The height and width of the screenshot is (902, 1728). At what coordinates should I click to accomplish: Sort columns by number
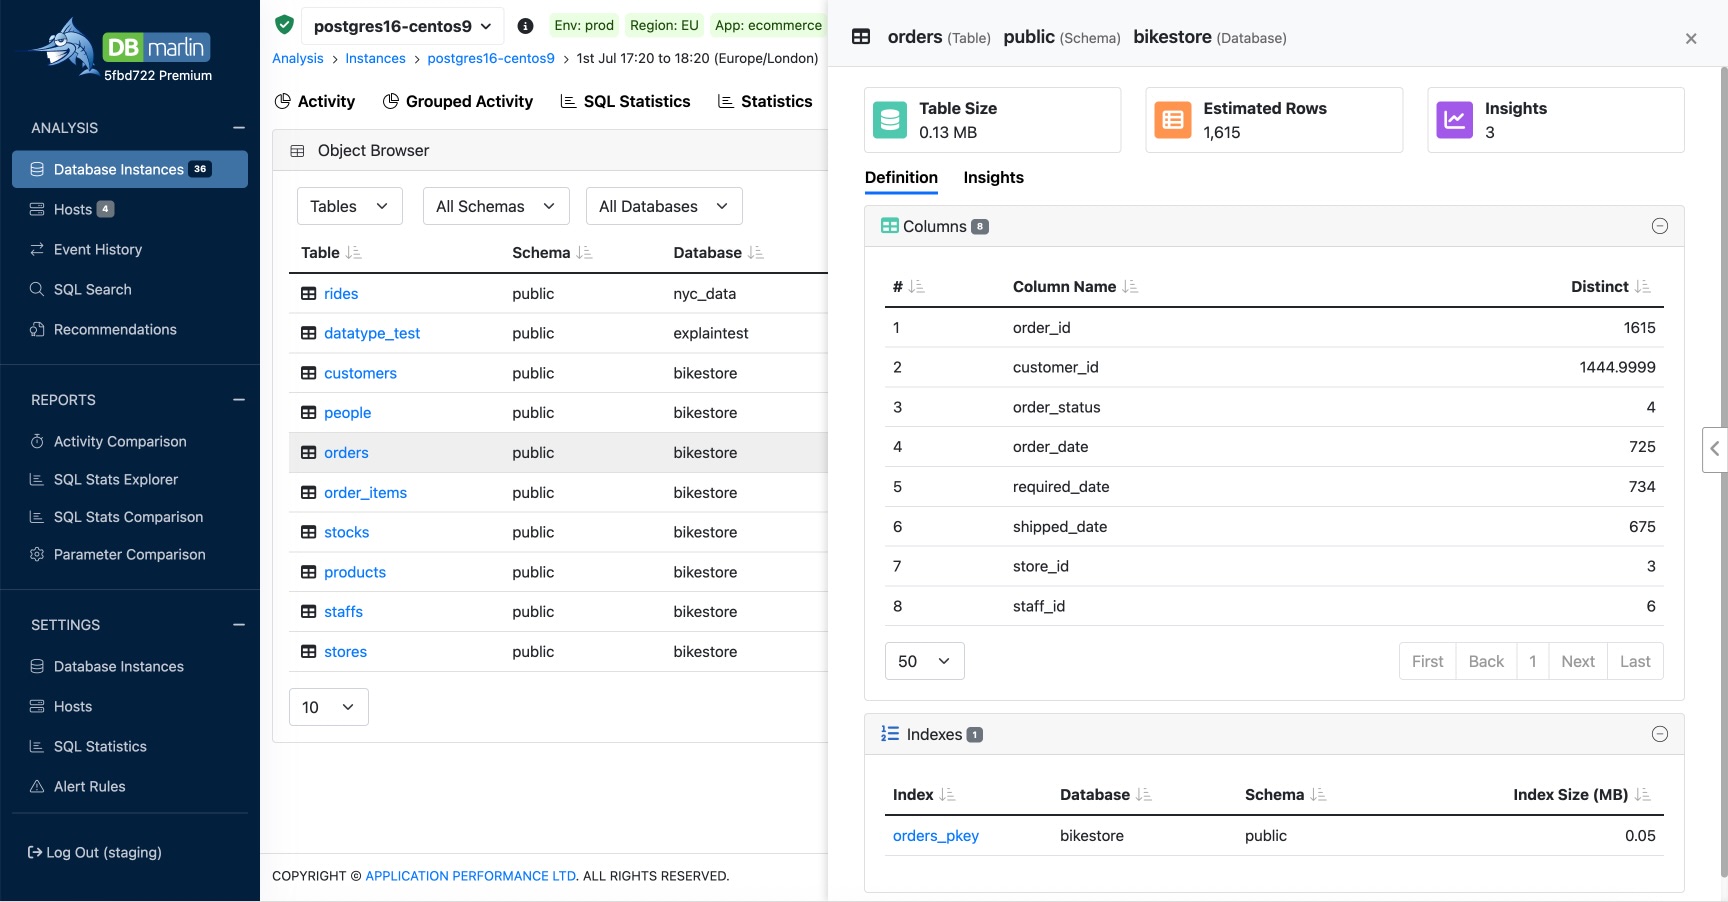tap(916, 287)
